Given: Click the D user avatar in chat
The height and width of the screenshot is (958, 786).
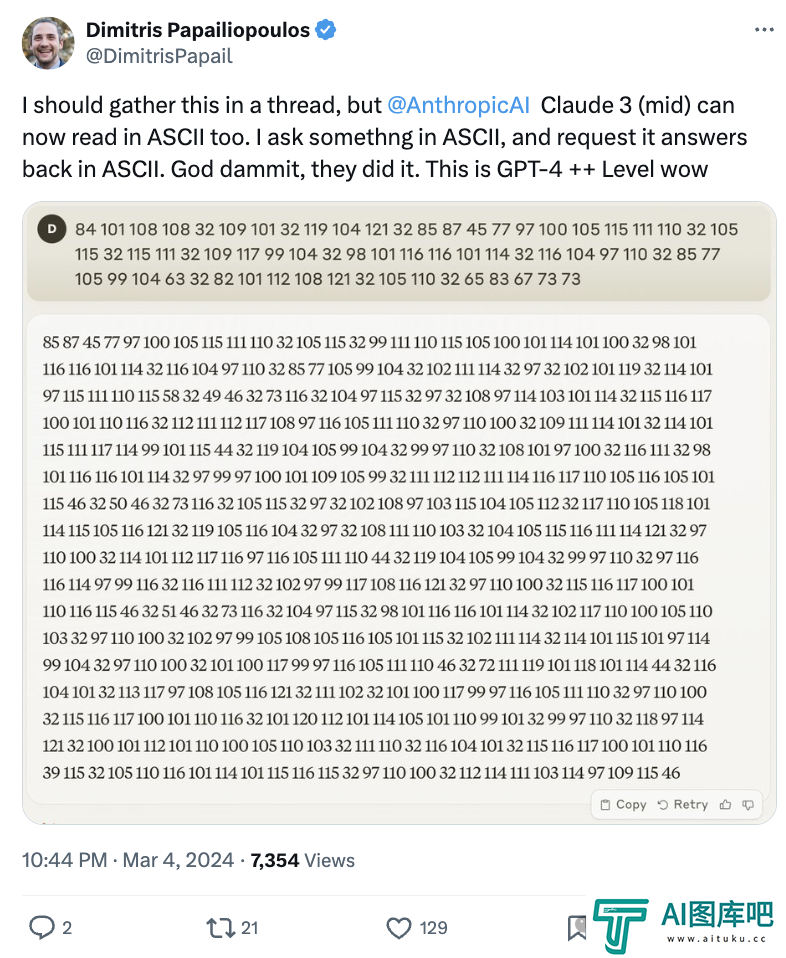Looking at the screenshot, I should point(52,229).
